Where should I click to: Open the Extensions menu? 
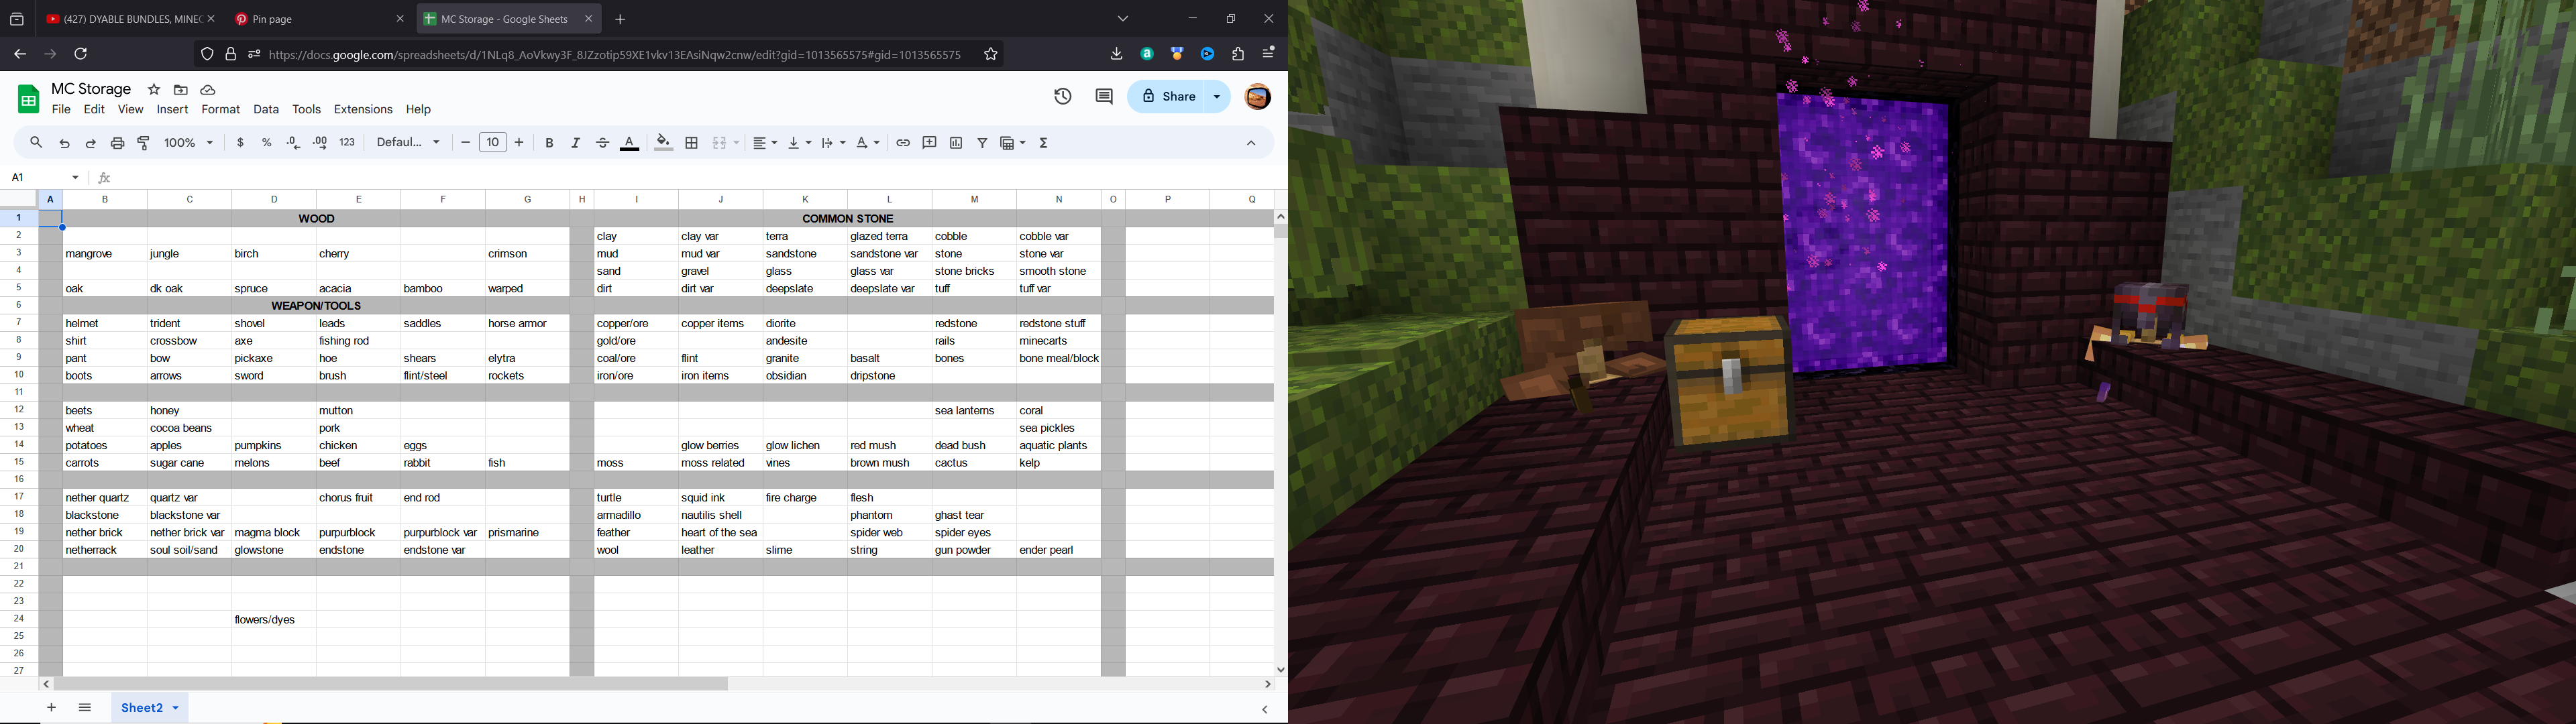coord(363,110)
